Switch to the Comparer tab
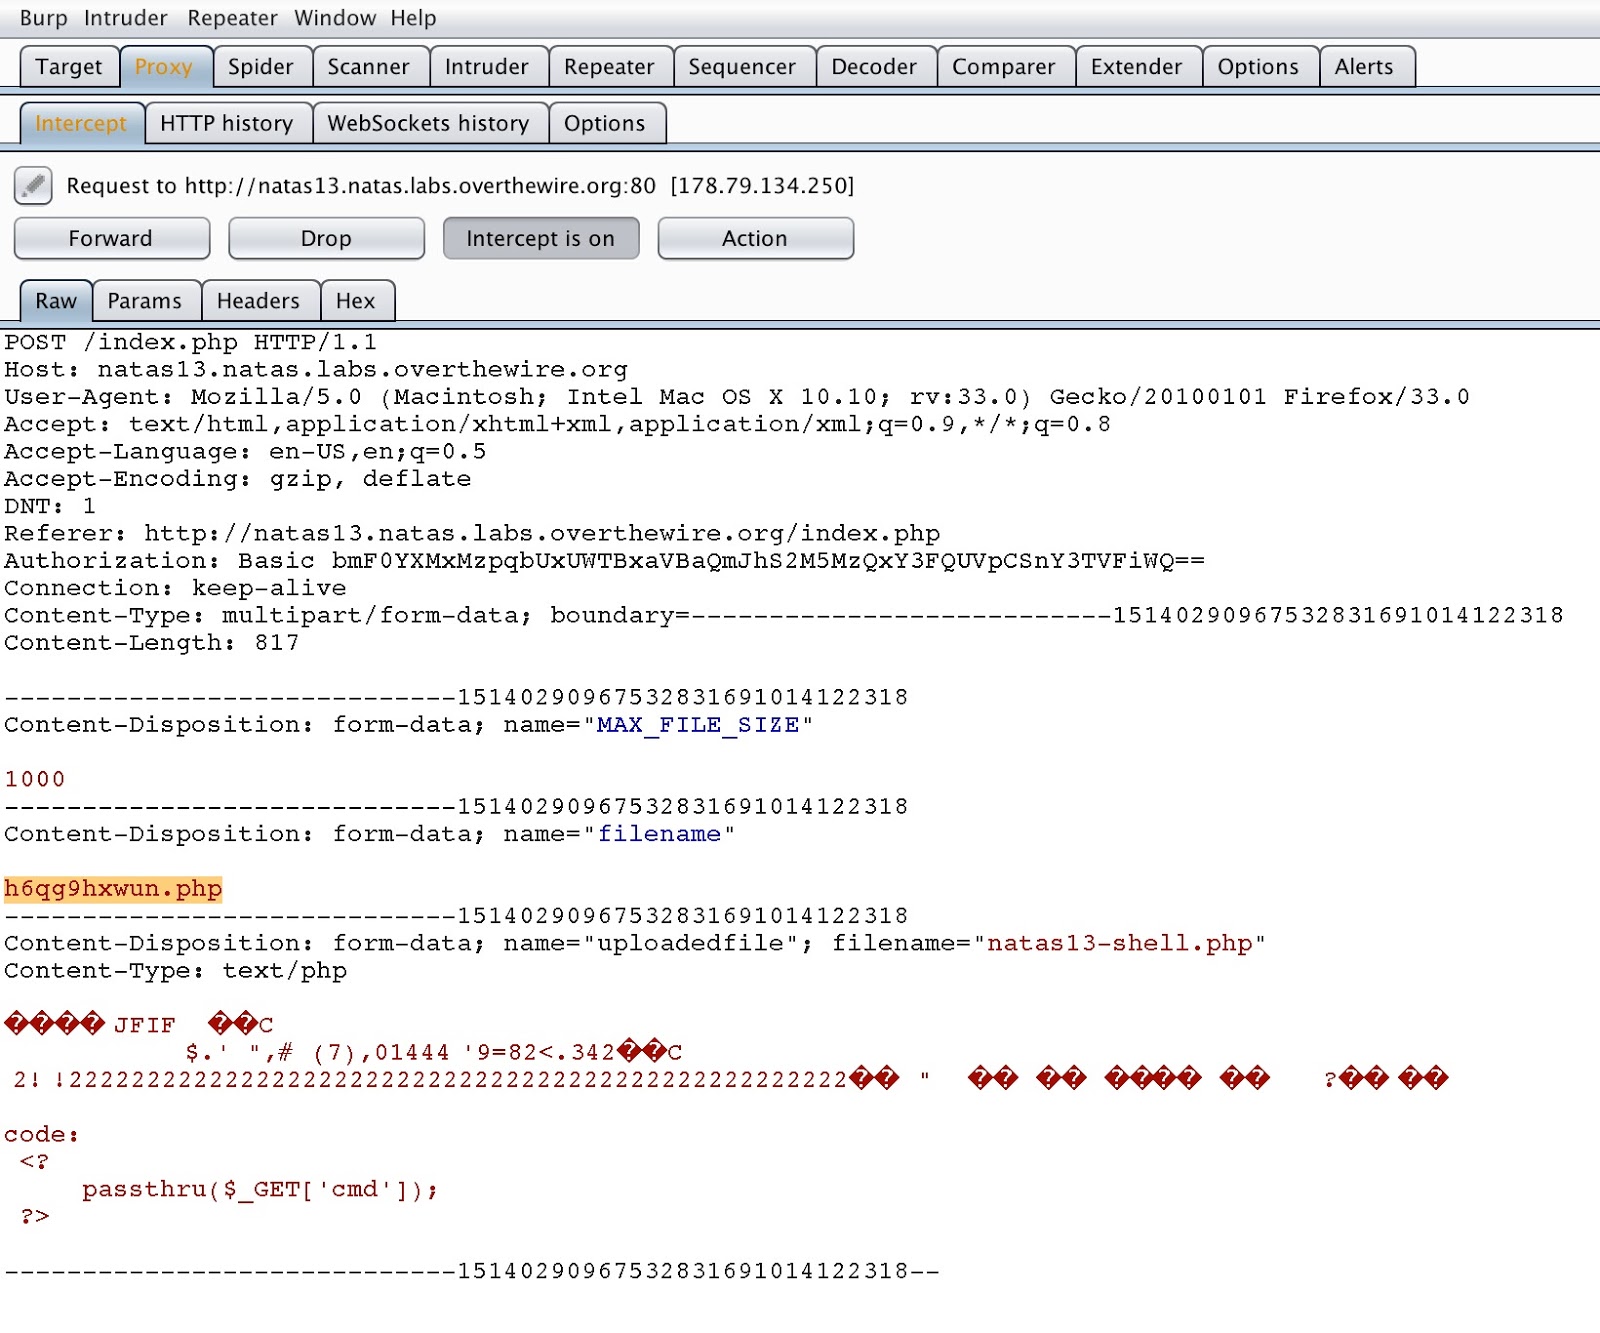The image size is (1600, 1333). pos(1004,66)
